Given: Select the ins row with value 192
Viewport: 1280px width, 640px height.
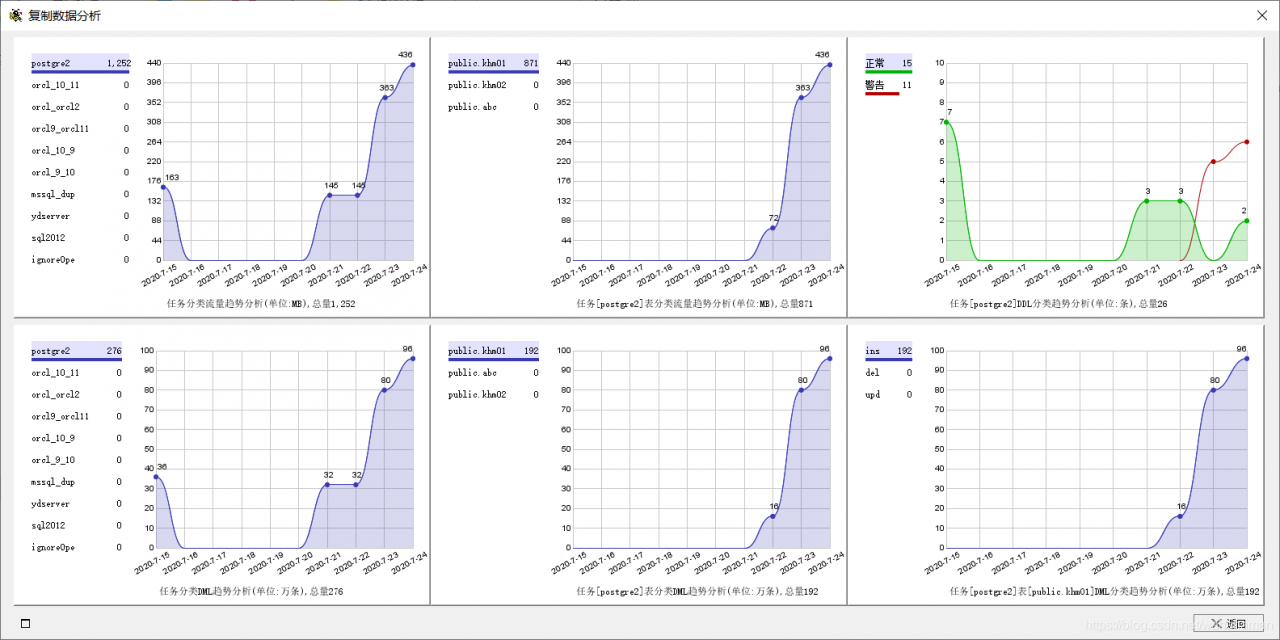Looking at the screenshot, I should 888,351.
